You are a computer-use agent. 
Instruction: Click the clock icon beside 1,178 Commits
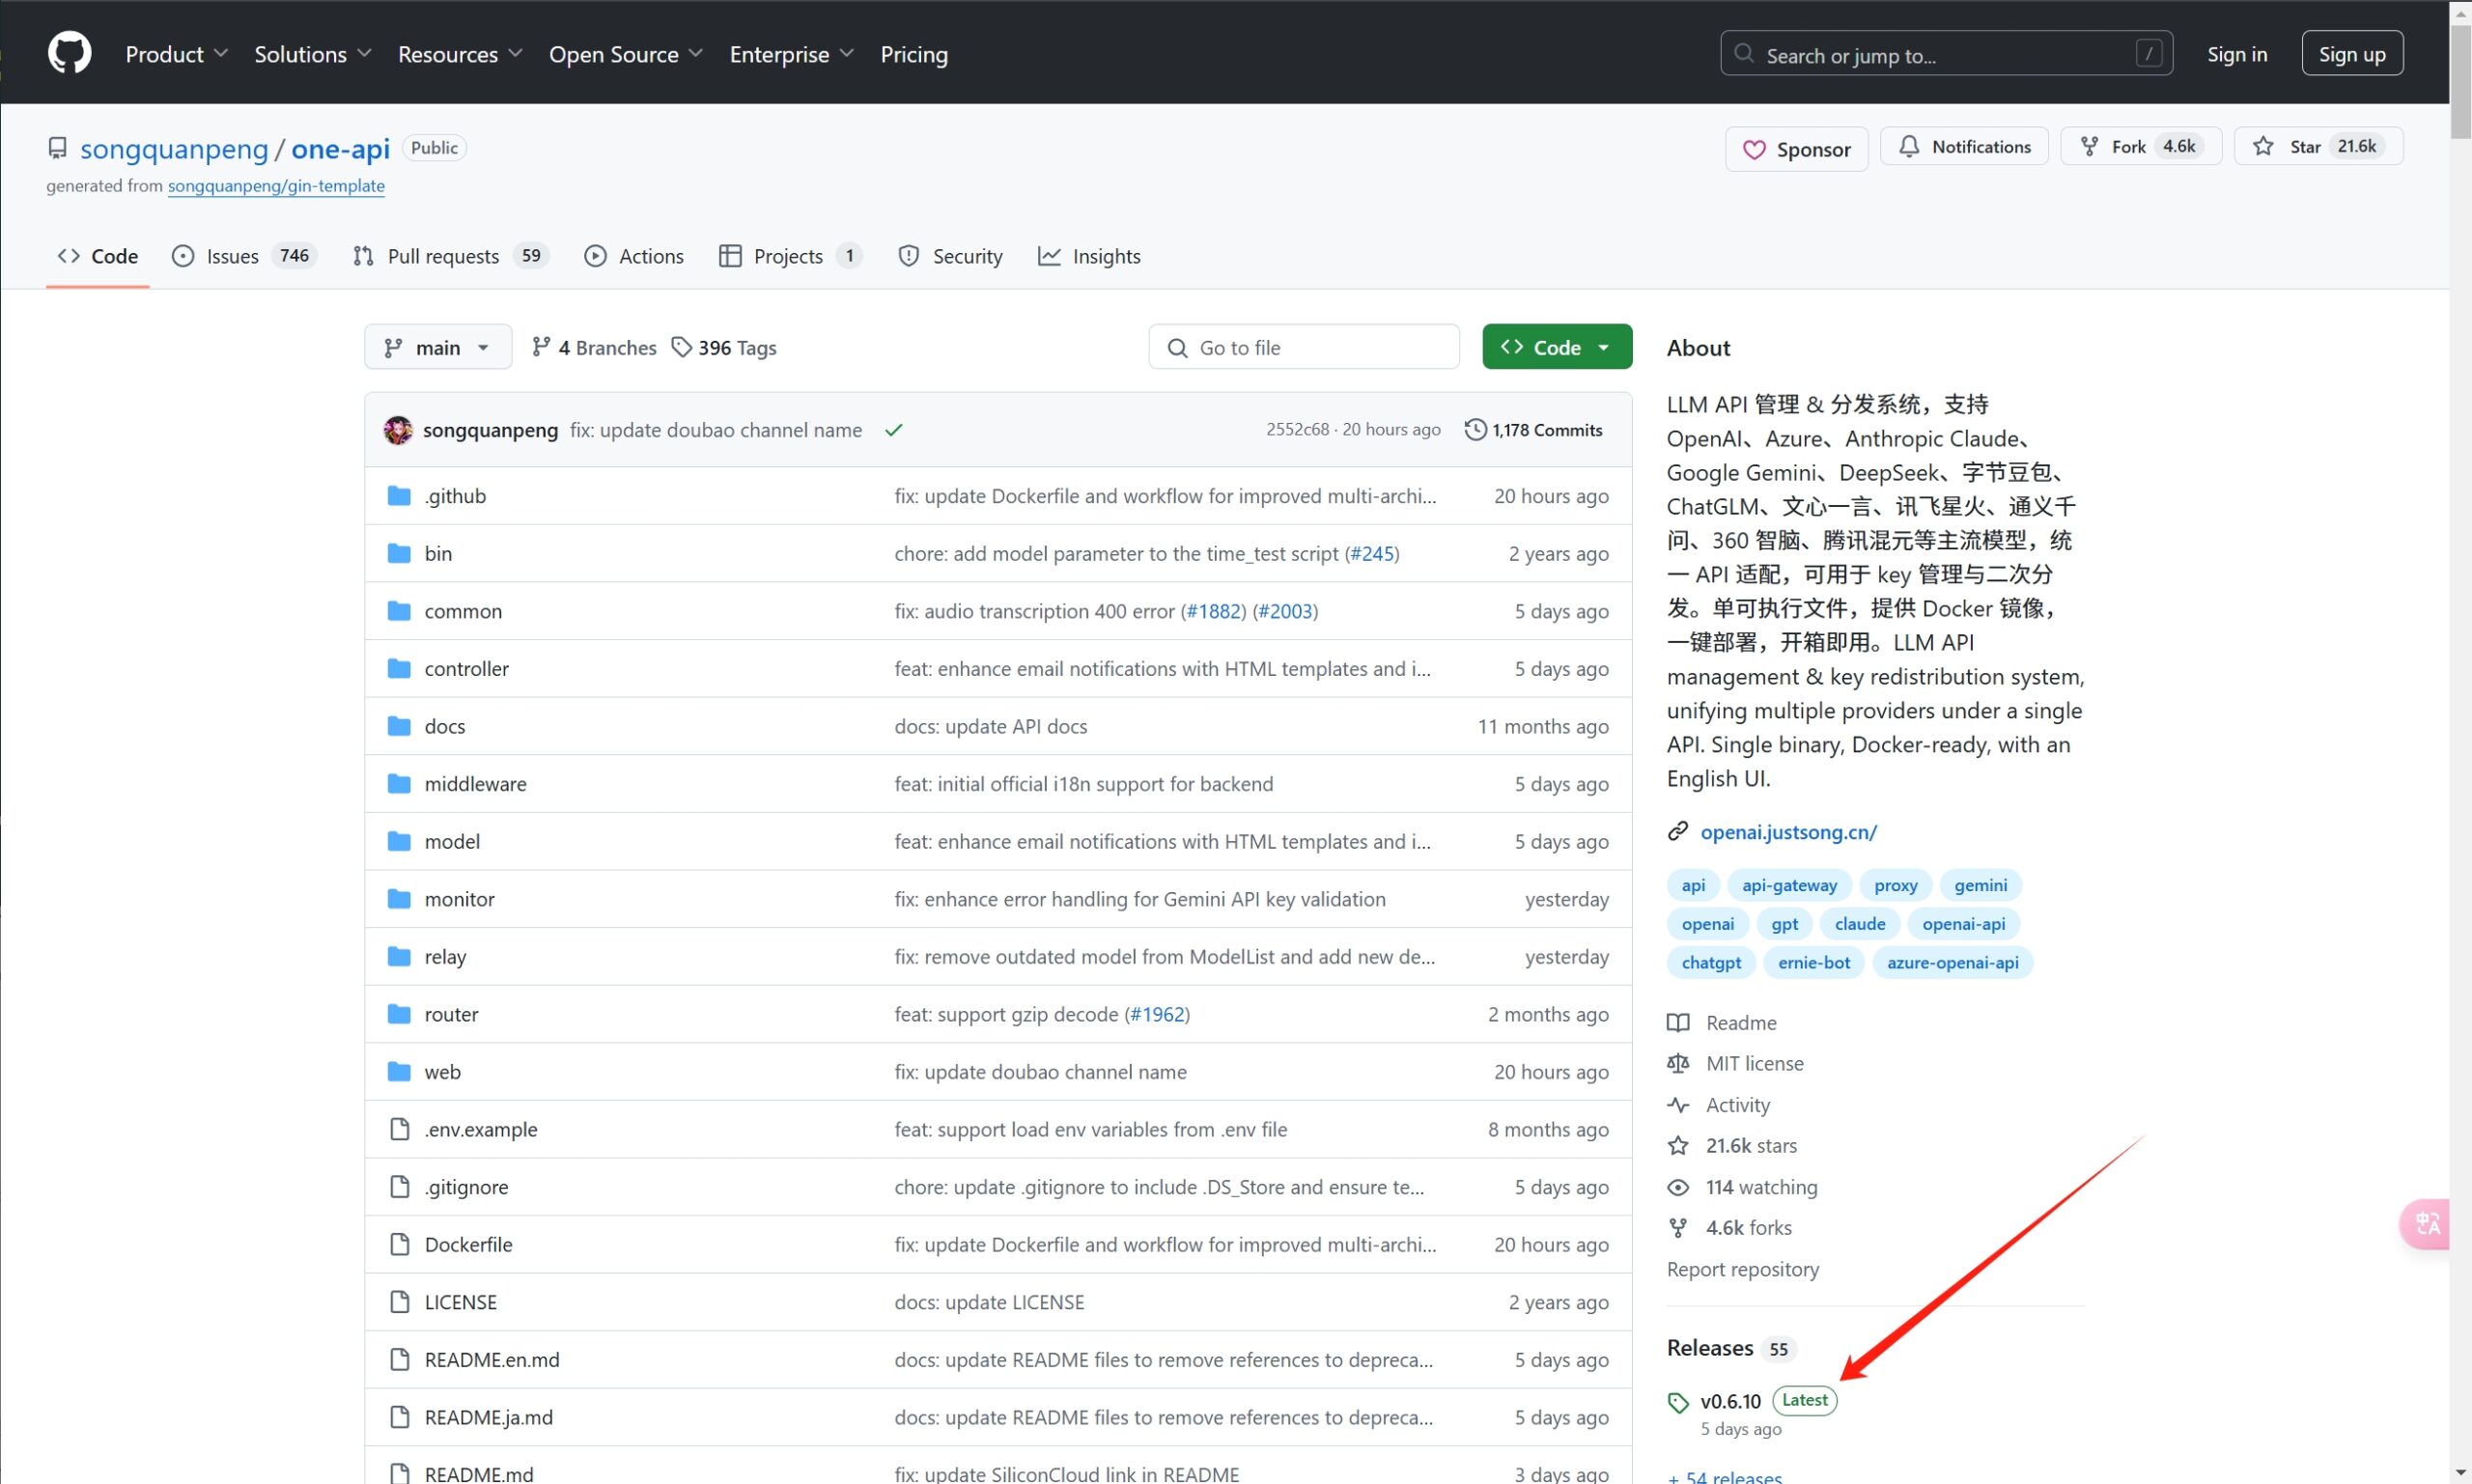tap(1476, 429)
